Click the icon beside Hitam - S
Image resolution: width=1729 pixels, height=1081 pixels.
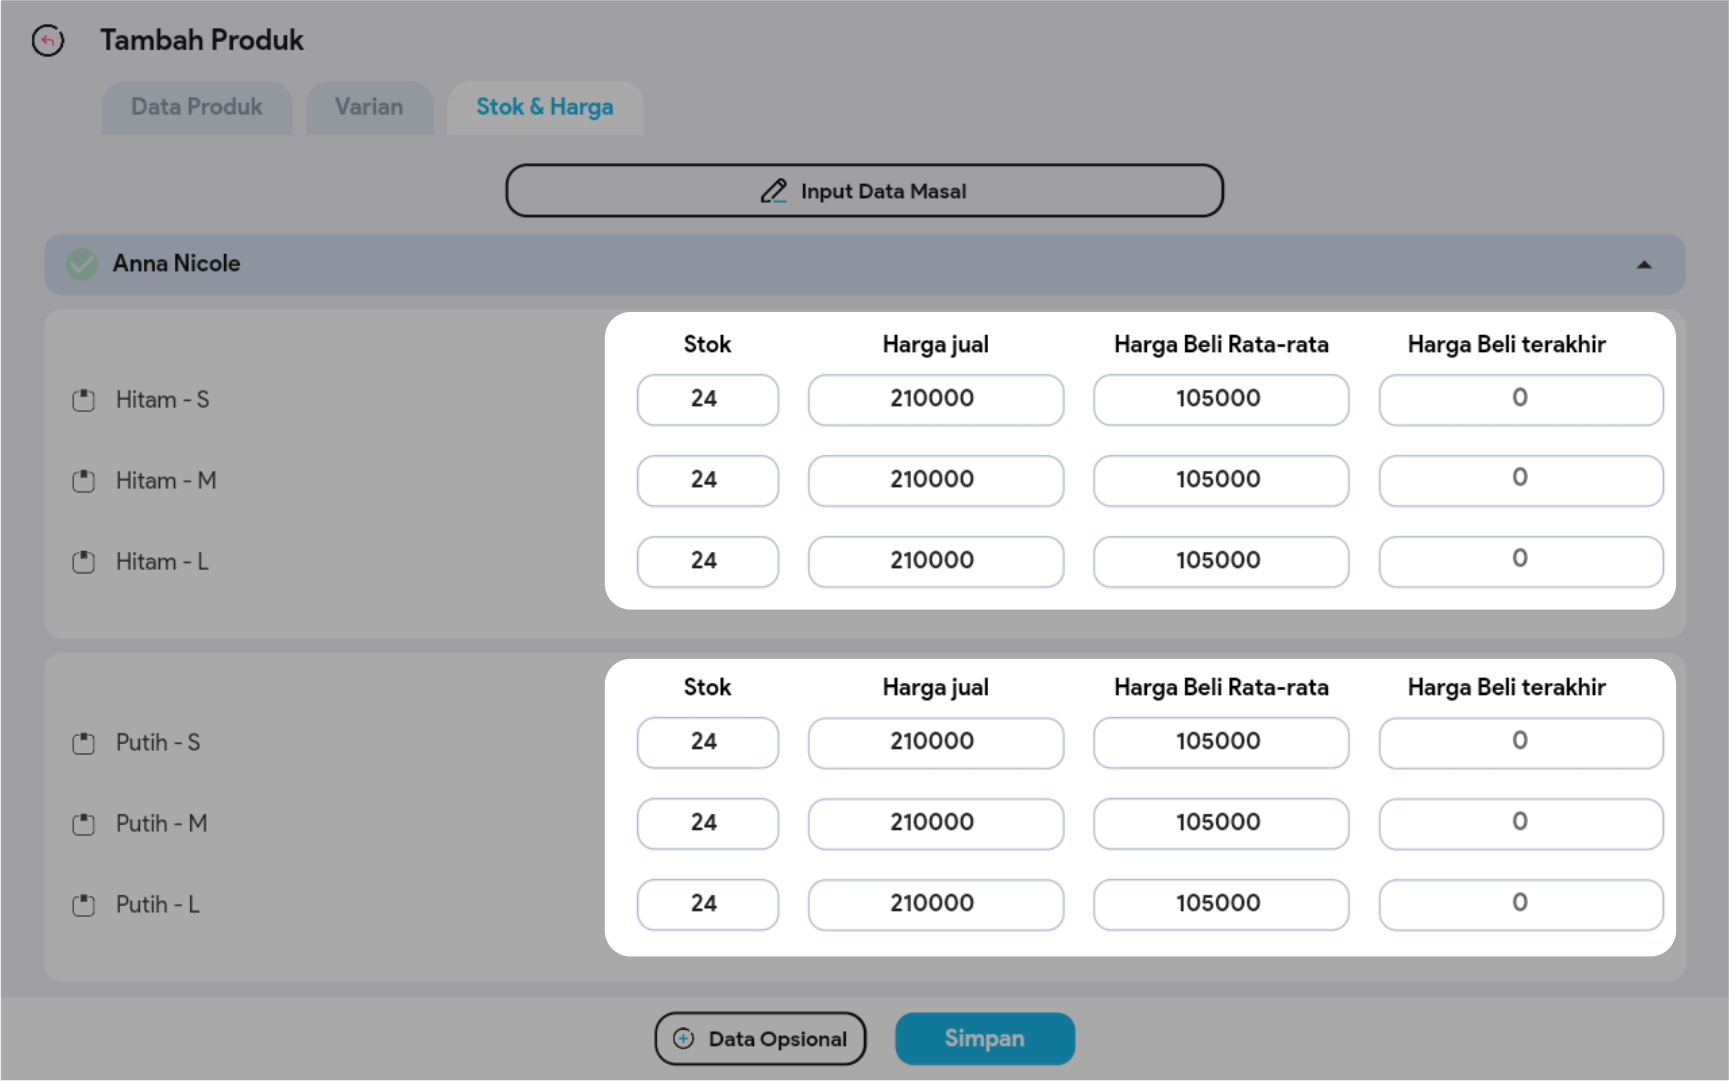coord(84,400)
